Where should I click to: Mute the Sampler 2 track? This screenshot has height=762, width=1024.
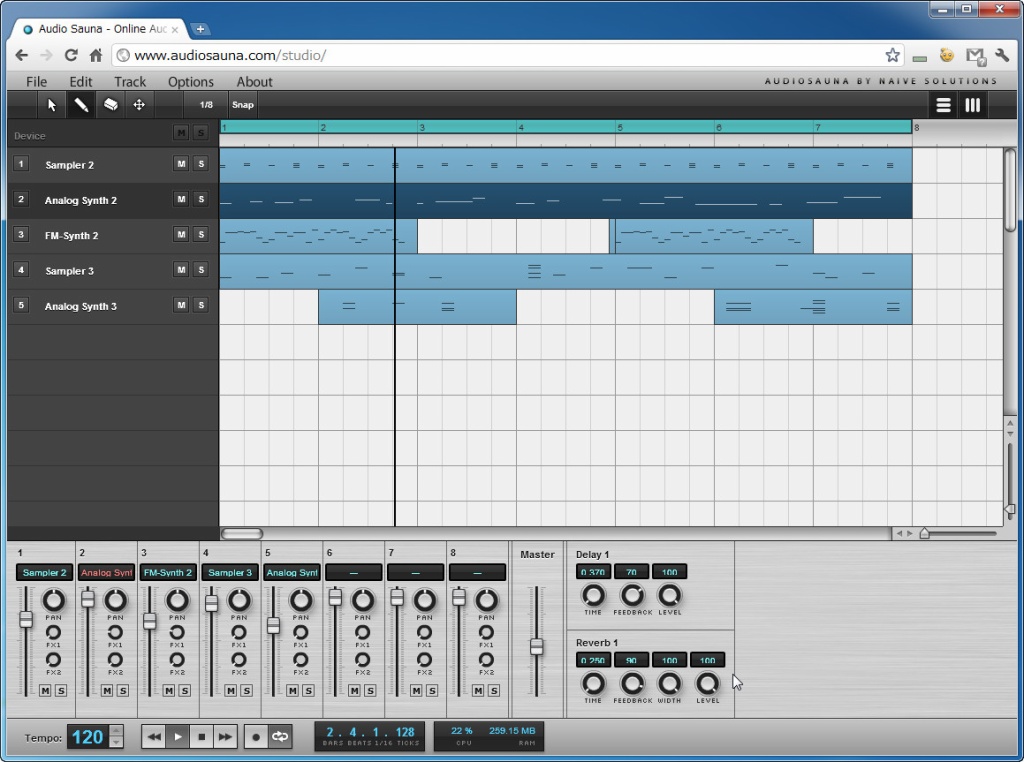point(181,164)
